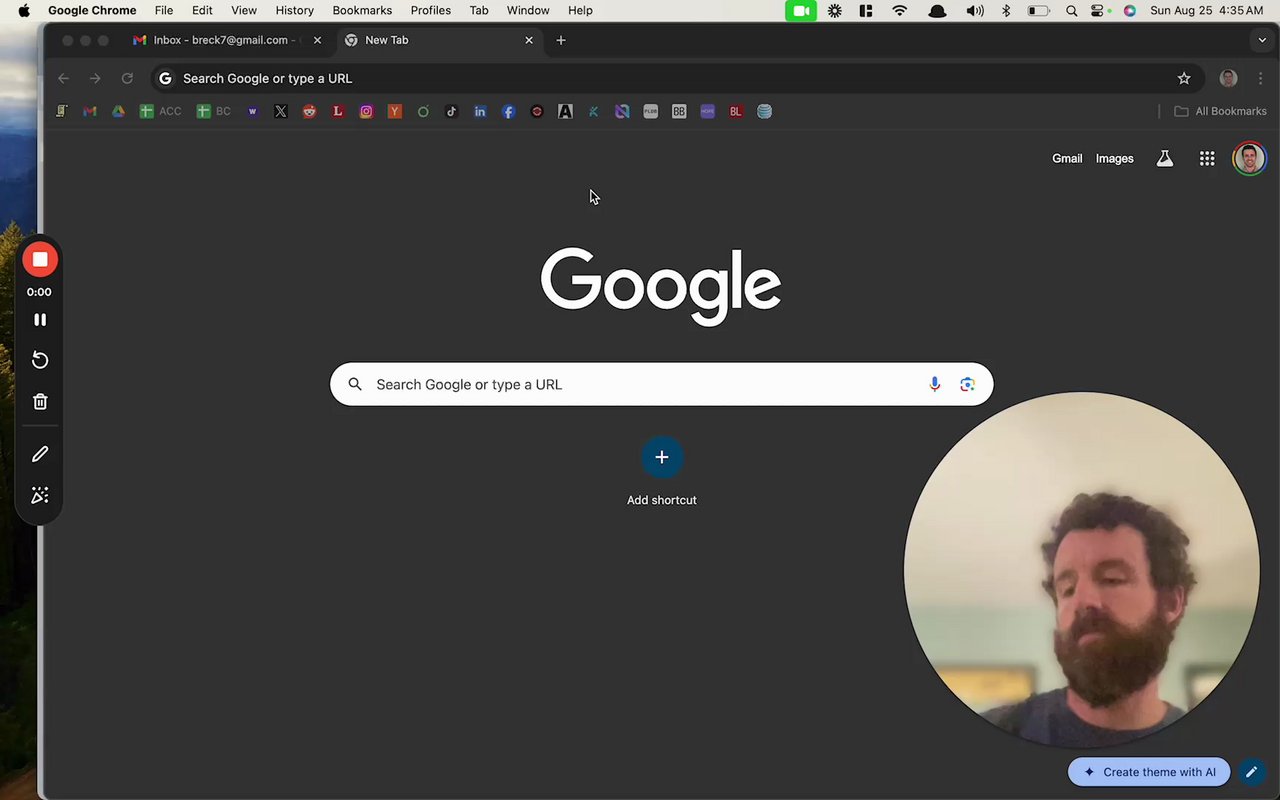Click the Gmail link
Screen dimensions: 1280x800
[x=1067, y=158]
